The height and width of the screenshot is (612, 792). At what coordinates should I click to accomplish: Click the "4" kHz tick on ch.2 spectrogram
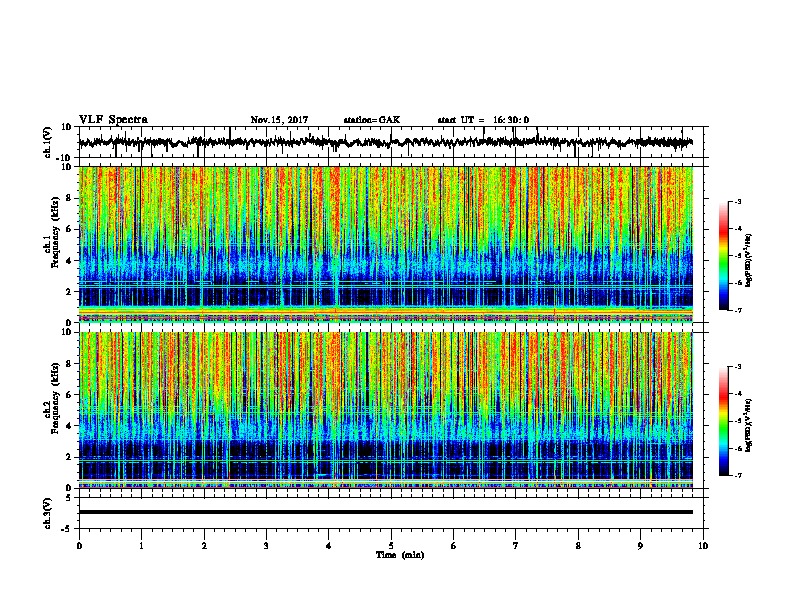coord(70,426)
